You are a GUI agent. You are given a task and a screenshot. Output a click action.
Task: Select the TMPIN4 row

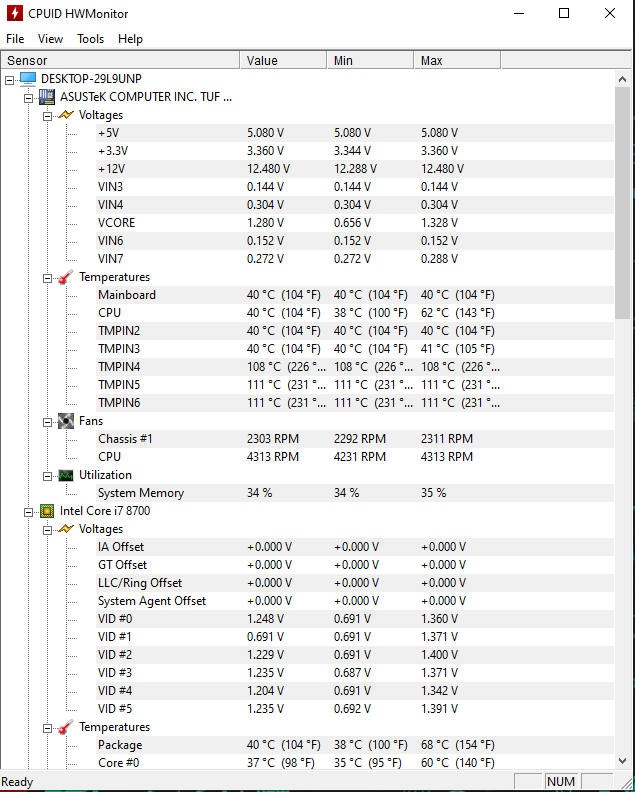click(355, 367)
